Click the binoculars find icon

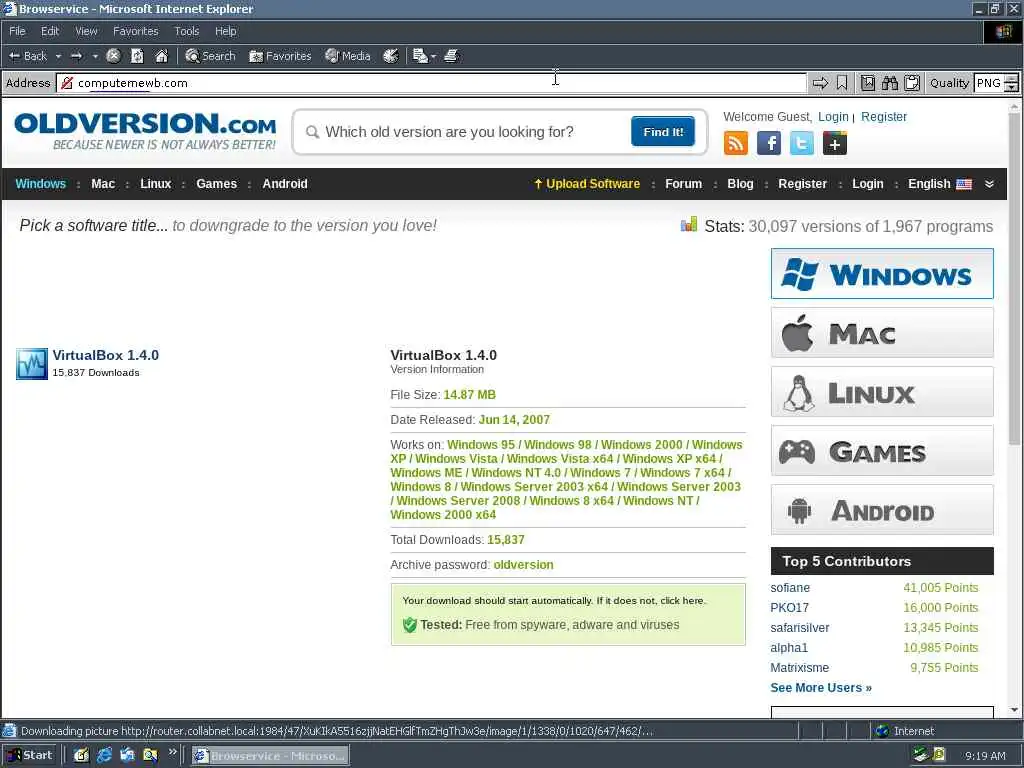(x=889, y=83)
